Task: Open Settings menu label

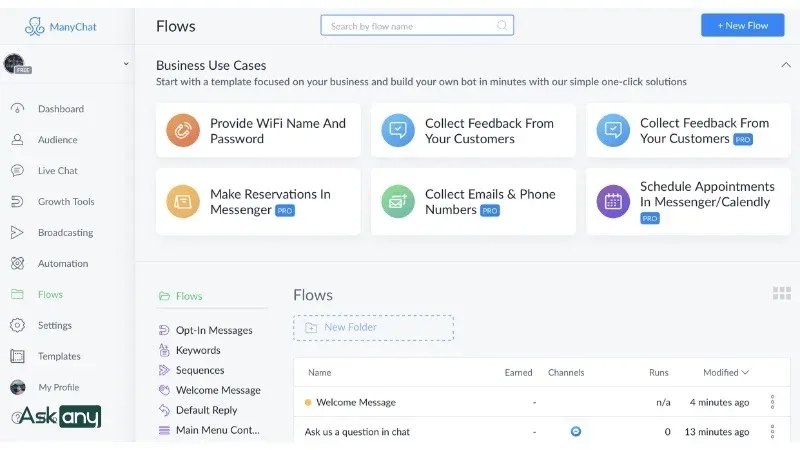Action: (55, 326)
